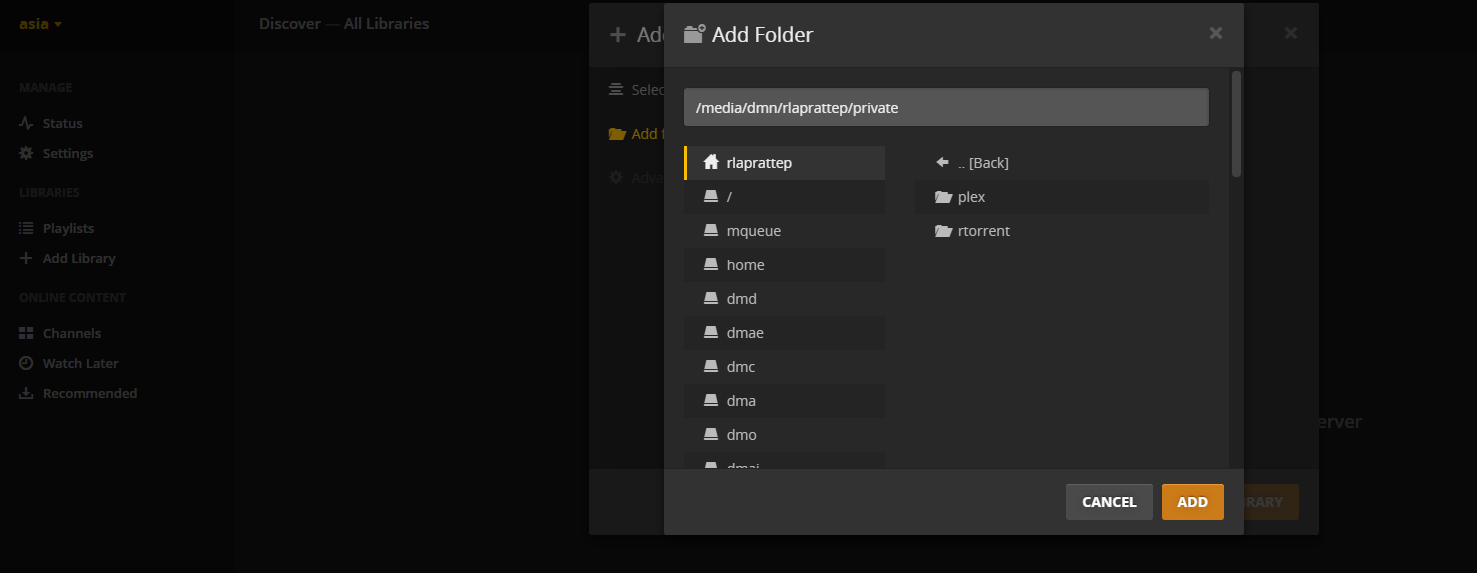Open the plex folder
The height and width of the screenshot is (573, 1477).
(1062, 197)
